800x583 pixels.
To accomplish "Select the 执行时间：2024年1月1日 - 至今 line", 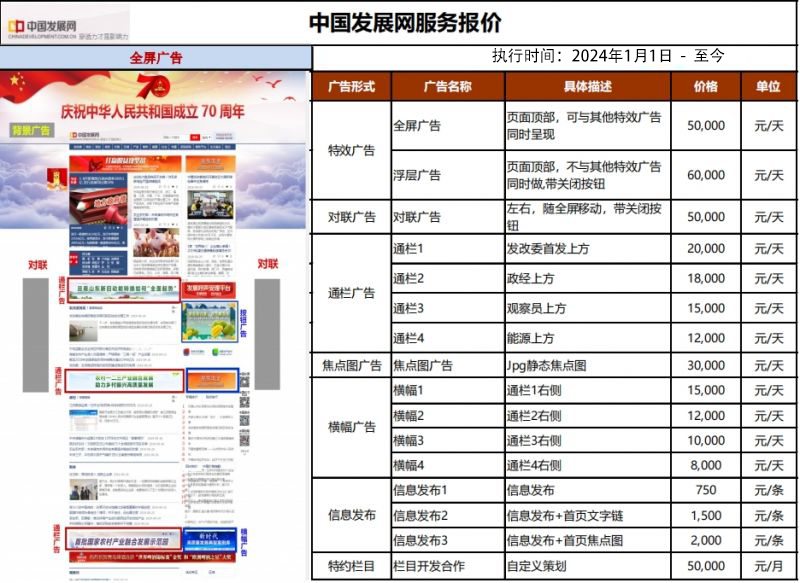I will [x=608, y=56].
